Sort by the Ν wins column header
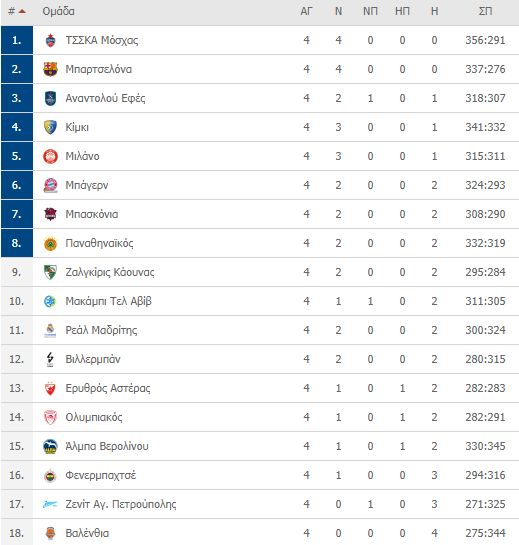The height and width of the screenshot is (545, 519). pos(338,11)
